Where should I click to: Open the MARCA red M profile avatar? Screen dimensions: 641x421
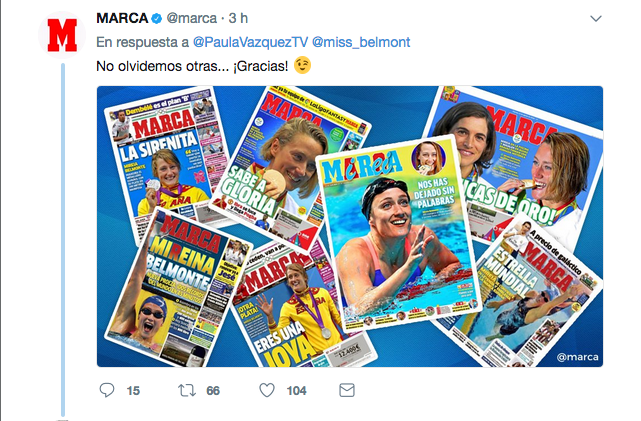[x=62, y=35]
